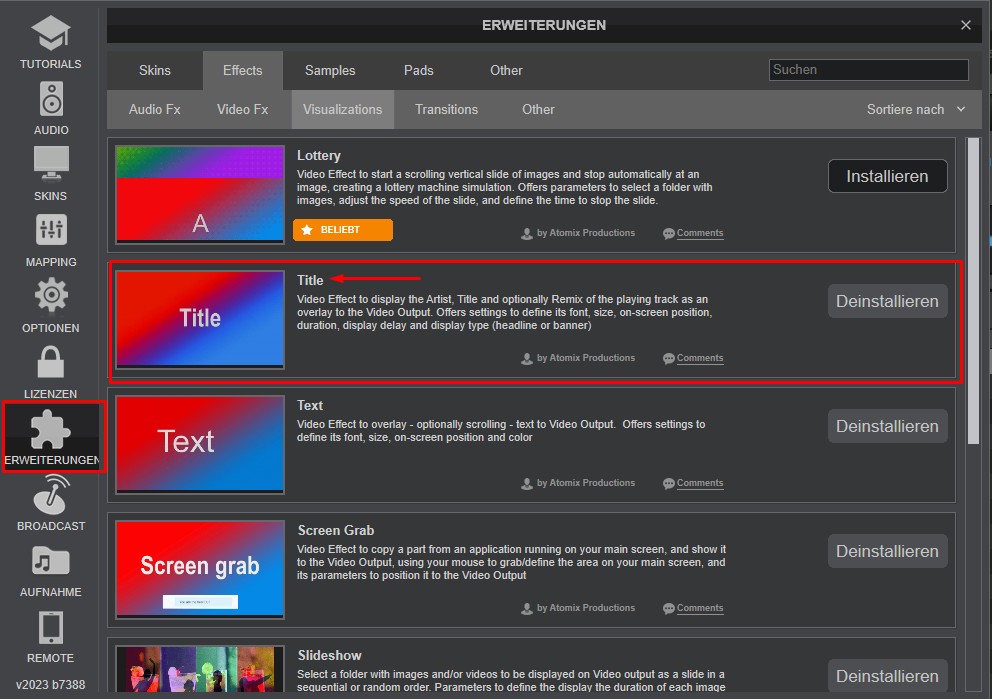The image size is (992, 699).
Task: Open Audio settings speaker icon
Action: pyautogui.click(x=51, y=100)
